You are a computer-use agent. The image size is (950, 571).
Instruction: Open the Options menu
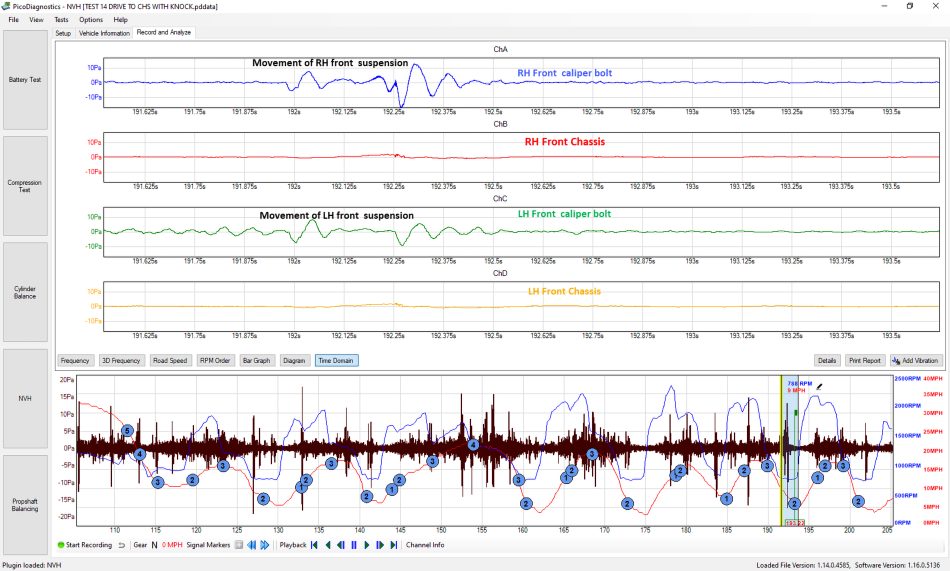(x=91, y=19)
